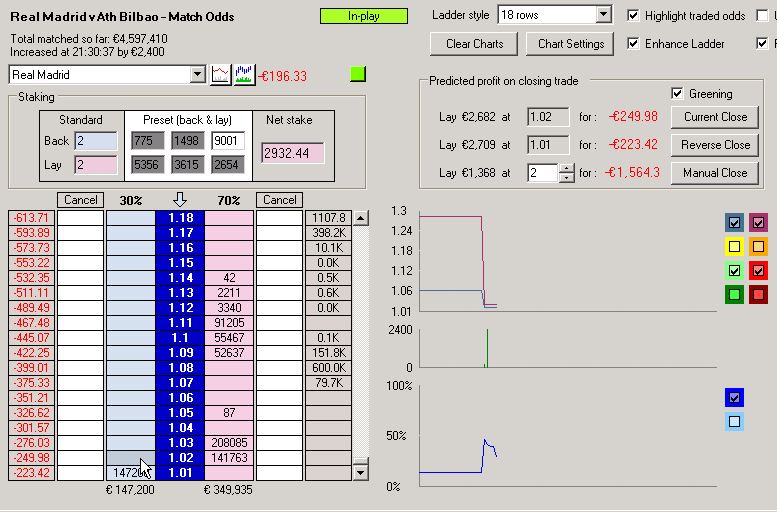The width and height of the screenshot is (777, 512).
Task: Toggle the light blue percentage chart swatch
Action: (735, 422)
